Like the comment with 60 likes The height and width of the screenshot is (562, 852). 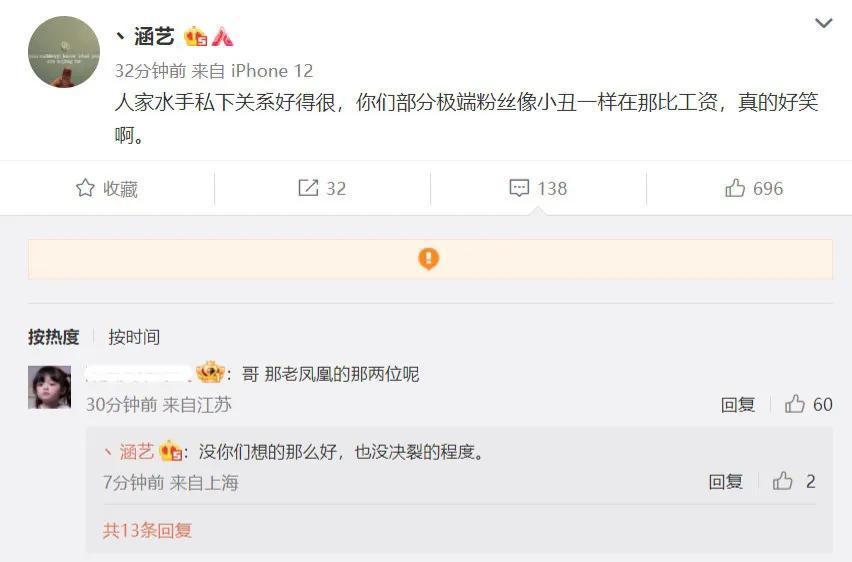(x=795, y=404)
